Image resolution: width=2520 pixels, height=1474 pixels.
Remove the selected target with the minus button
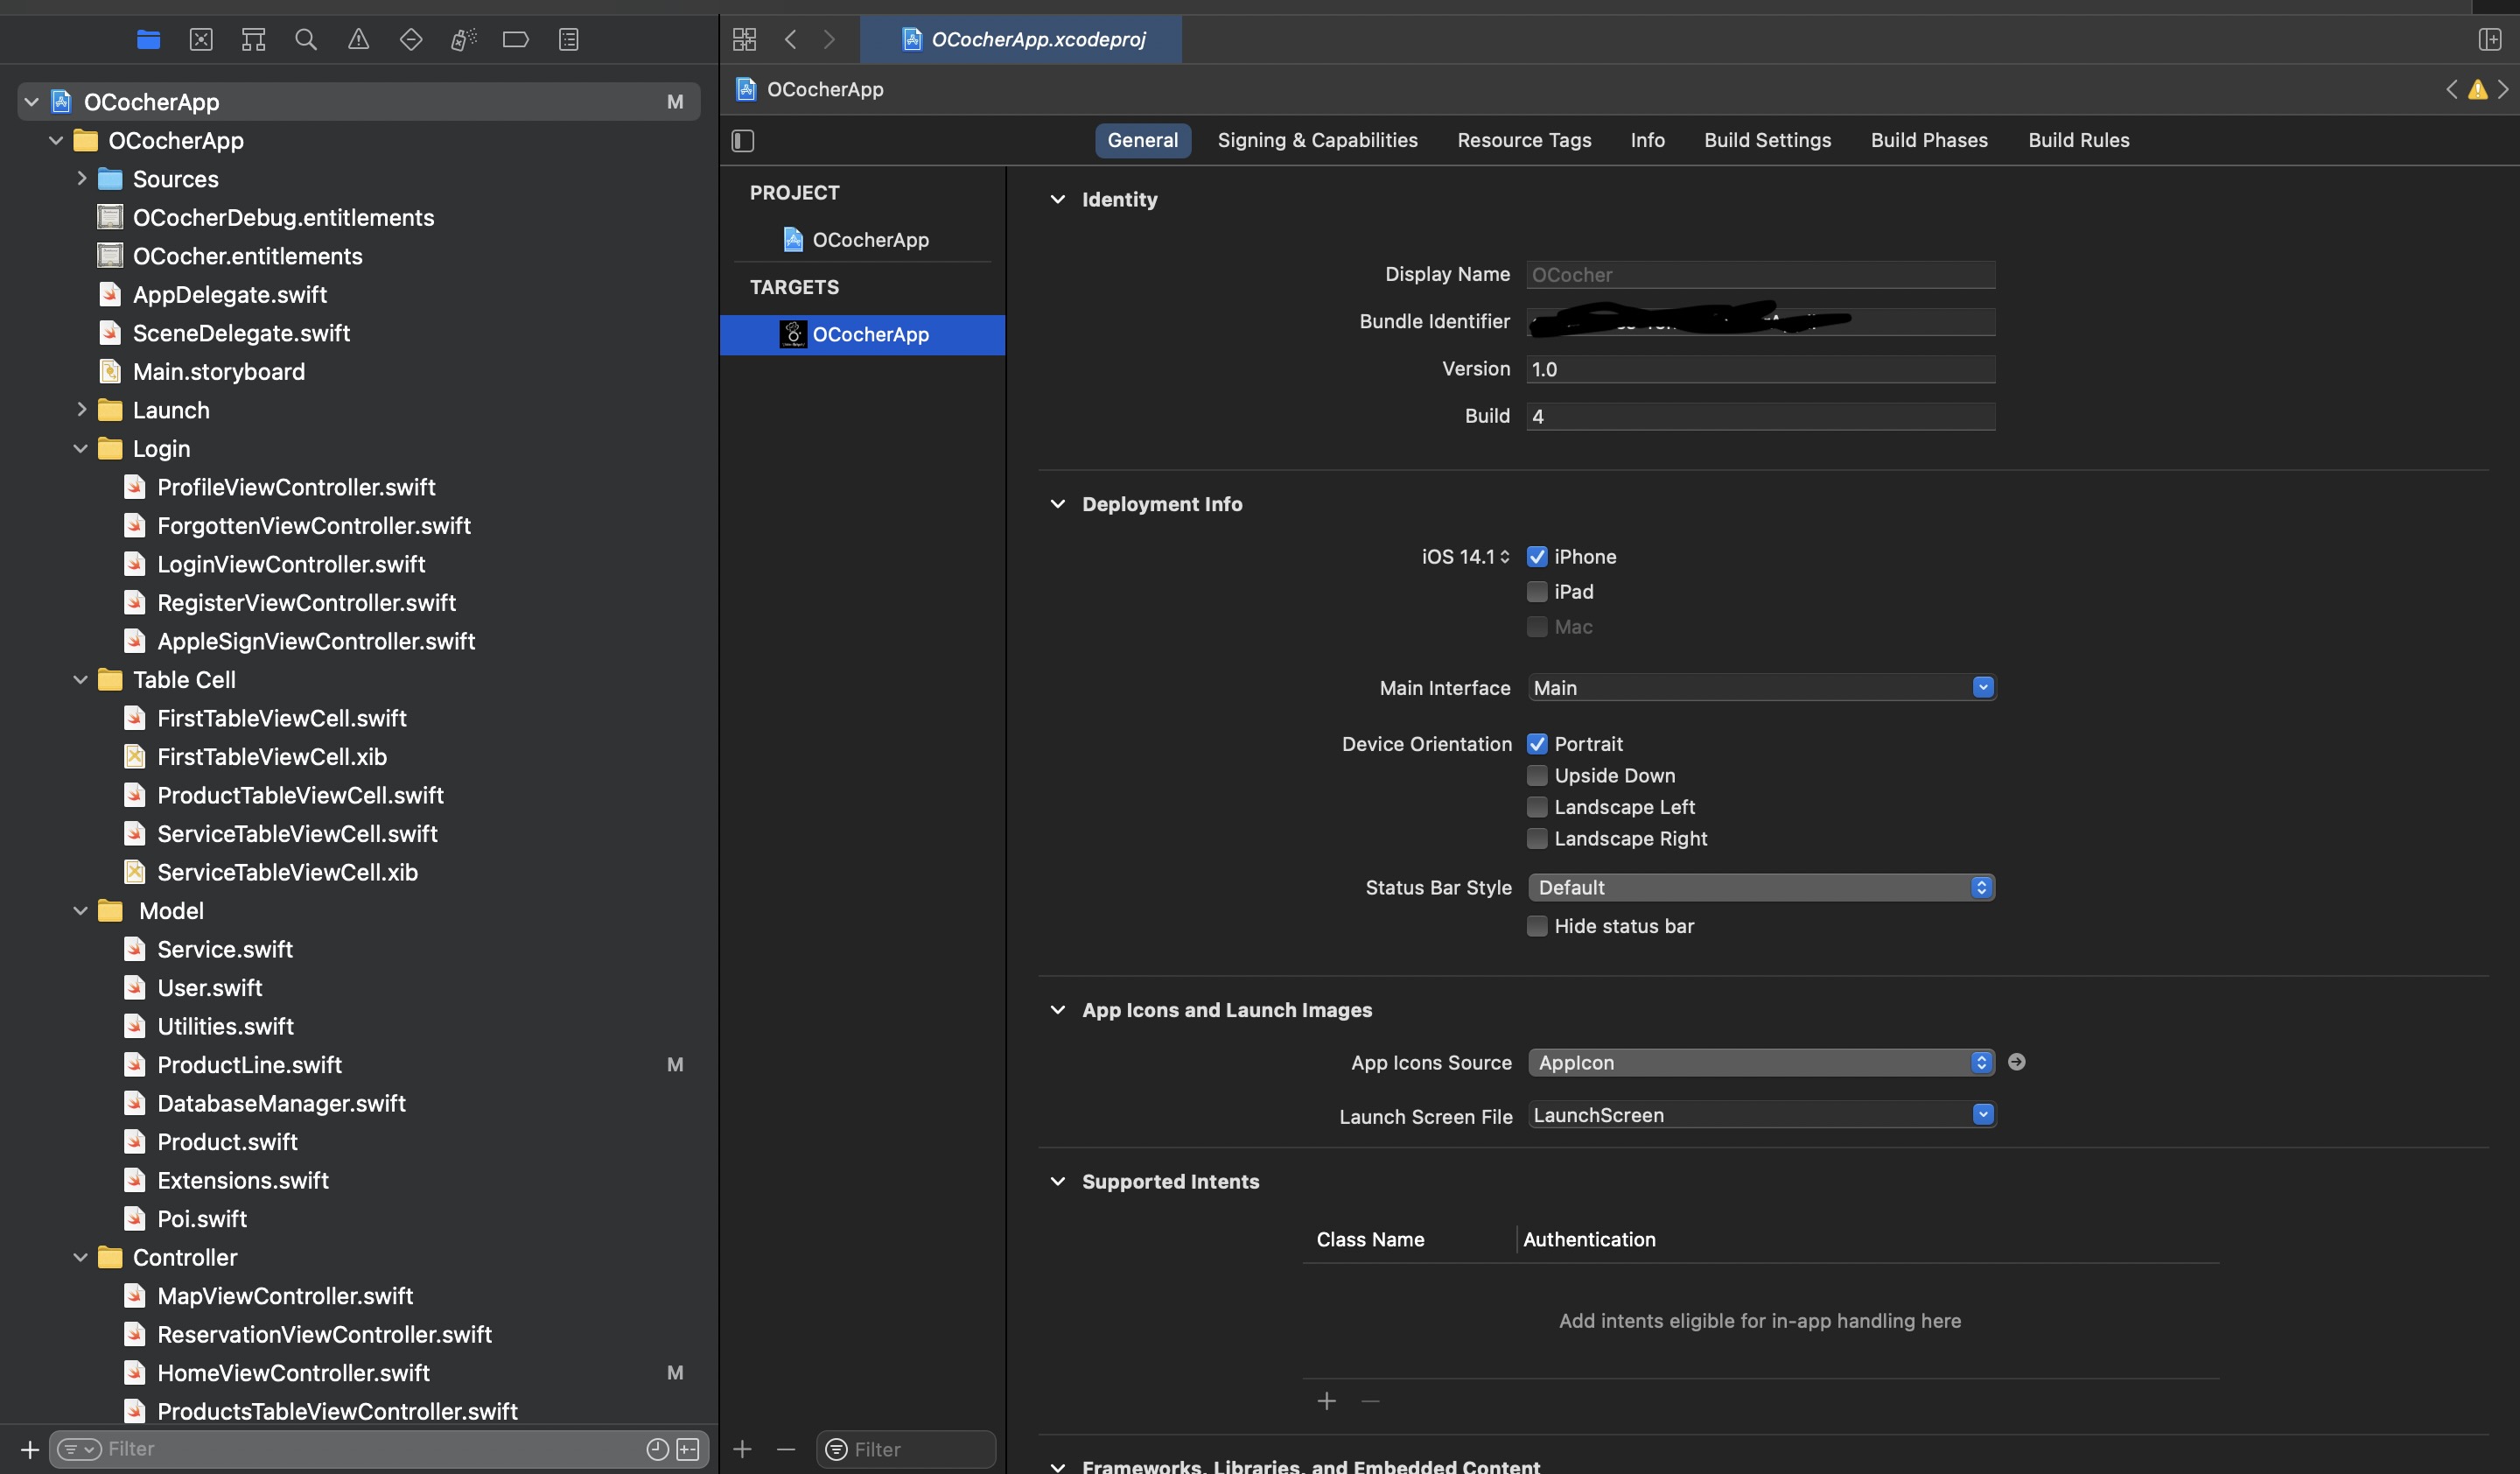point(786,1449)
